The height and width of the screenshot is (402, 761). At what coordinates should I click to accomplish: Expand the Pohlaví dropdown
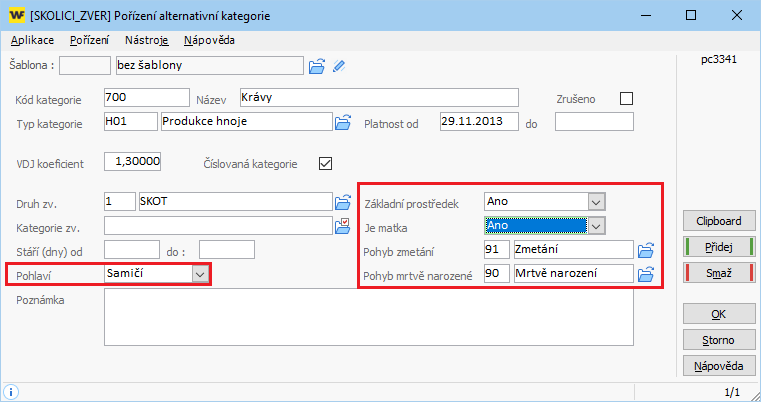[x=200, y=273]
